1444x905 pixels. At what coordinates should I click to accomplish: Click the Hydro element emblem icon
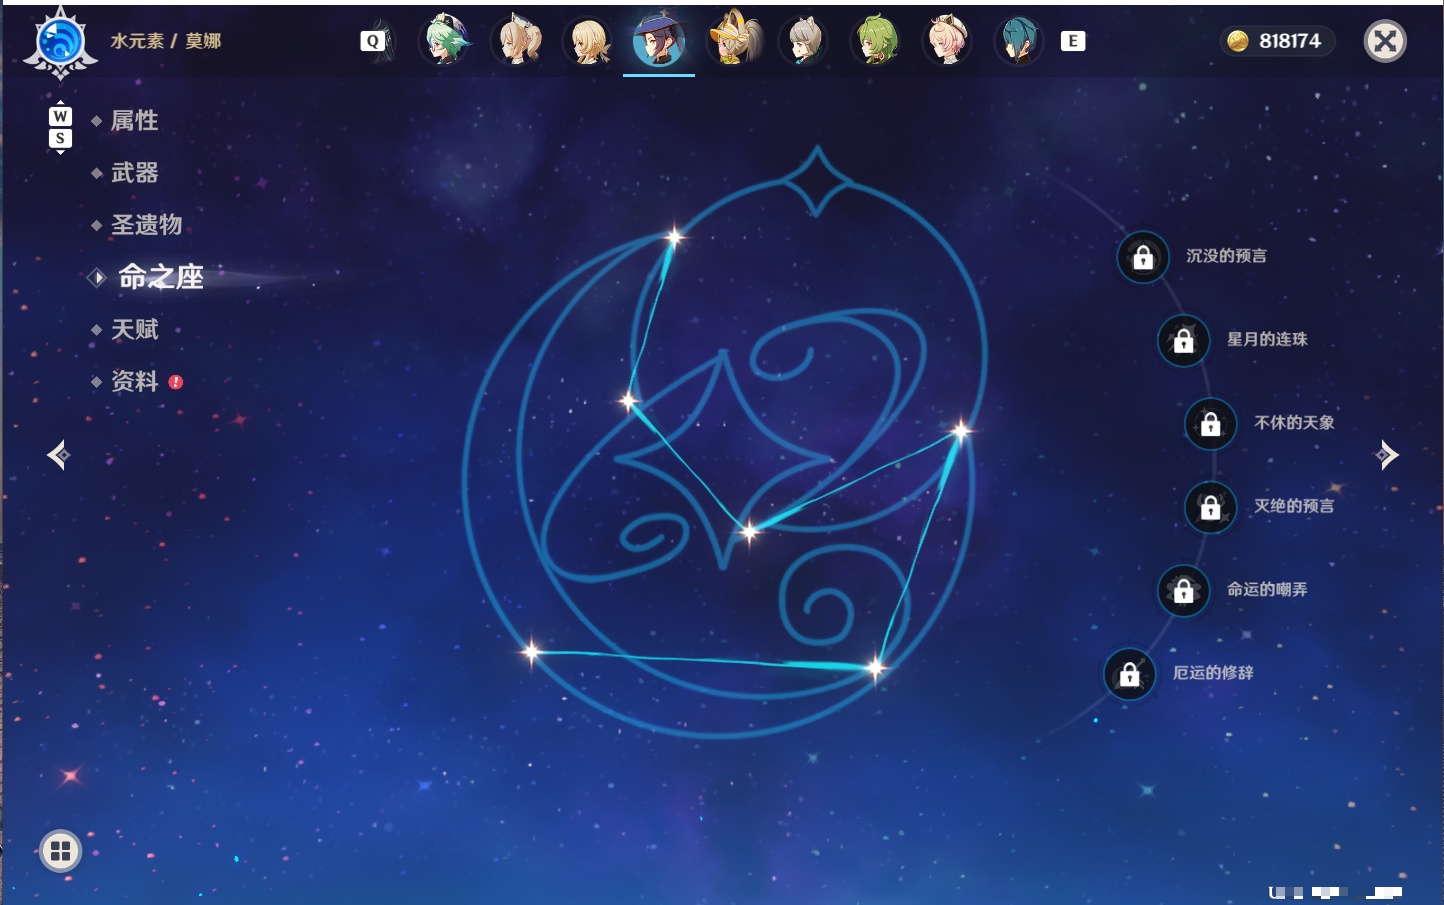coord(60,42)
